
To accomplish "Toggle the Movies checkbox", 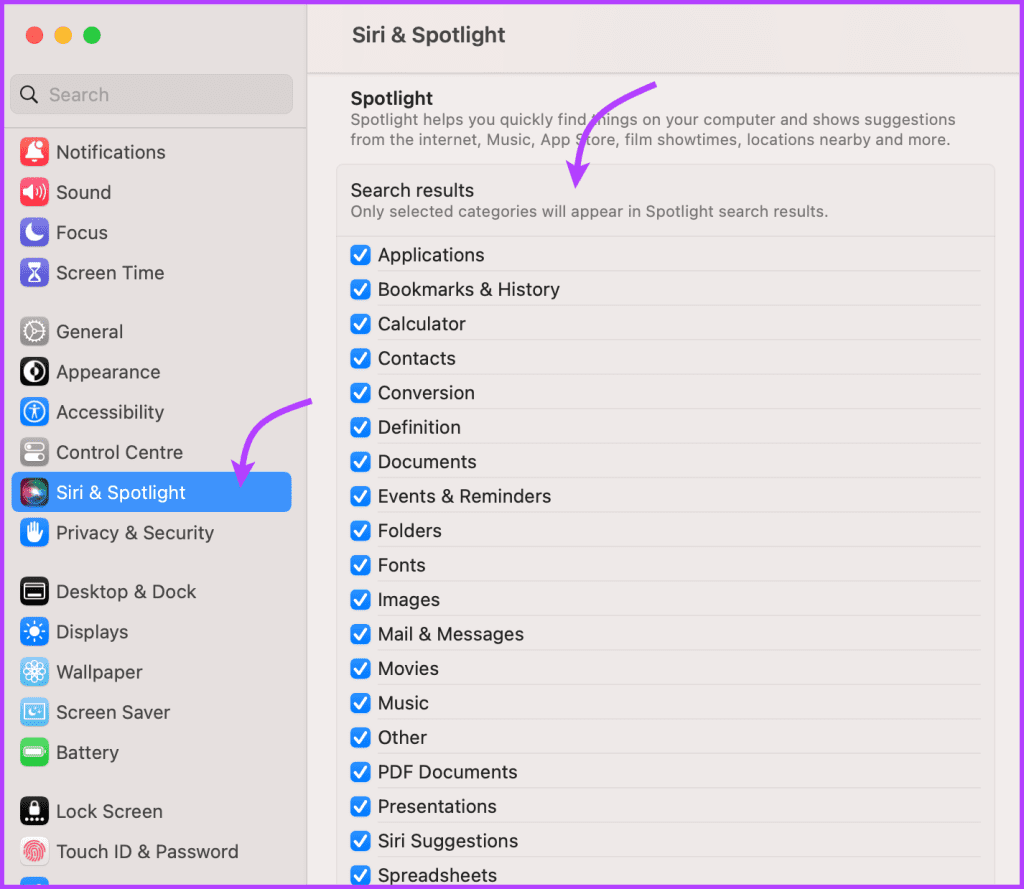I will tap(360, 669).
